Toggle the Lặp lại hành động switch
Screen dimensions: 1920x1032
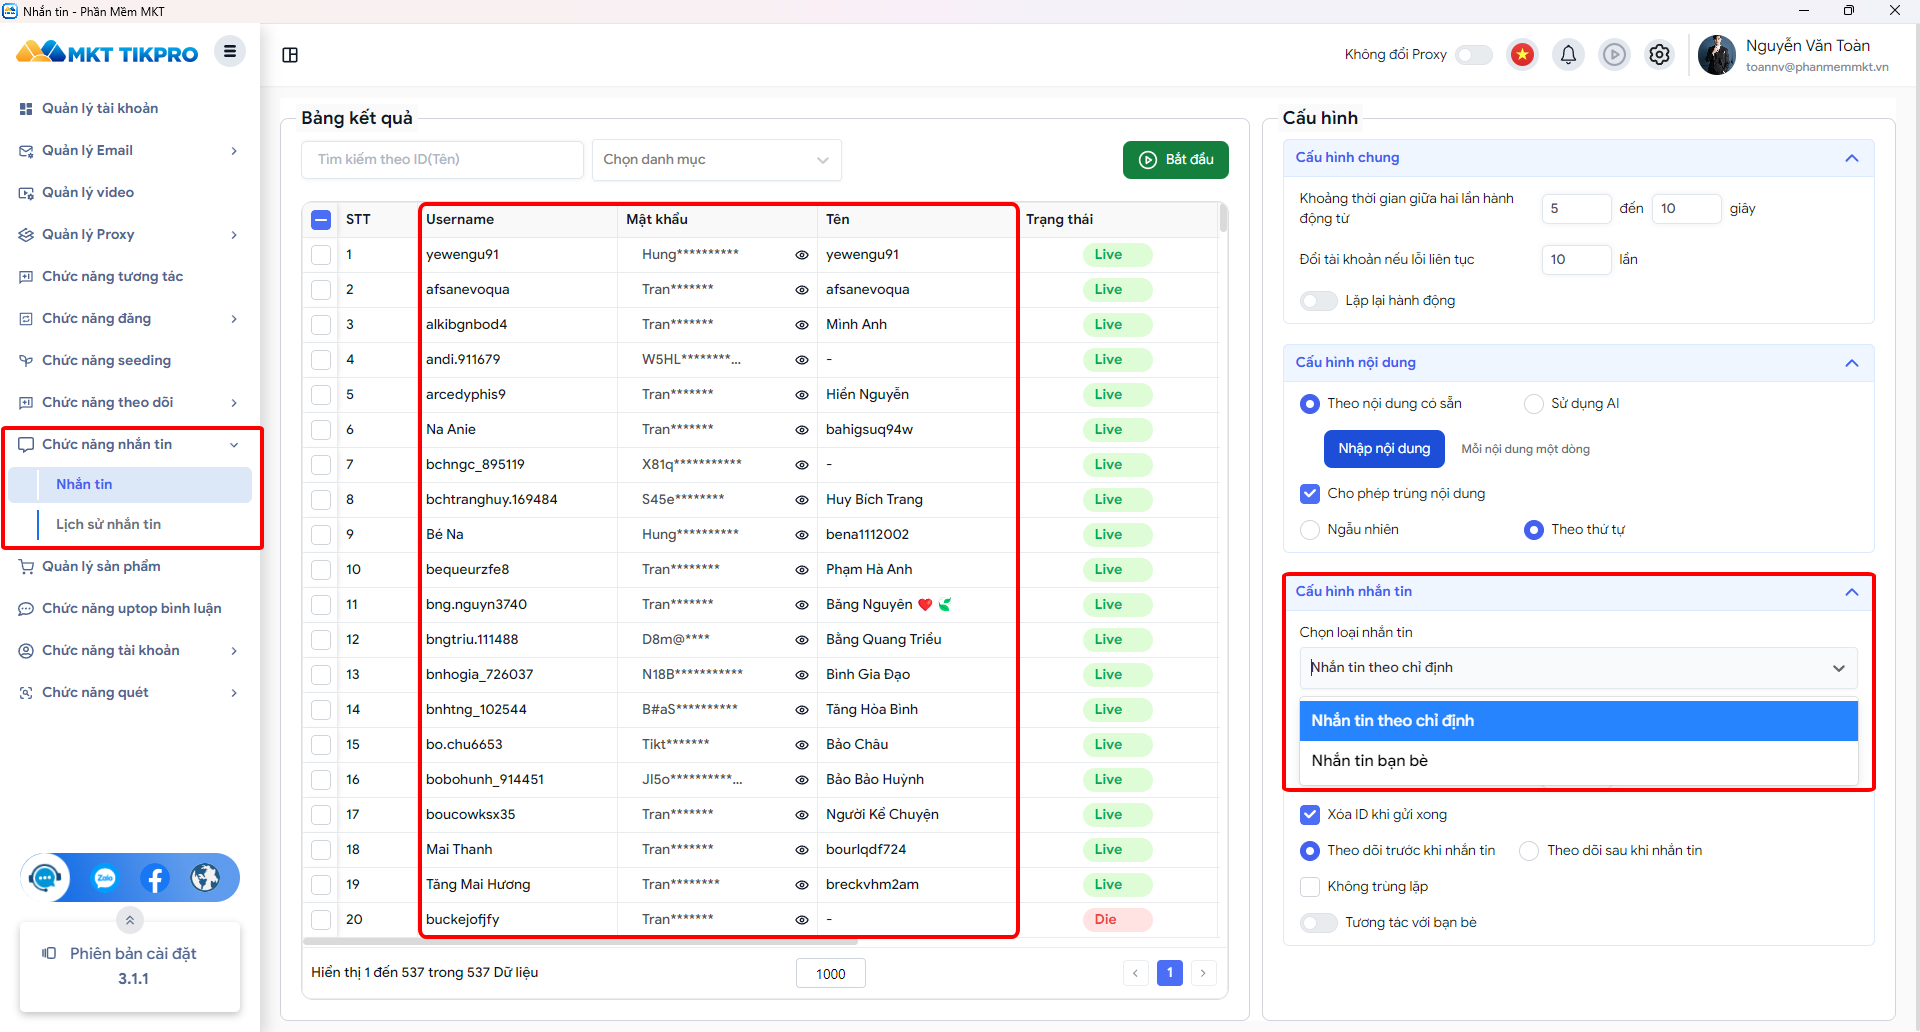pyautogui.click(x=1318, y=301)
